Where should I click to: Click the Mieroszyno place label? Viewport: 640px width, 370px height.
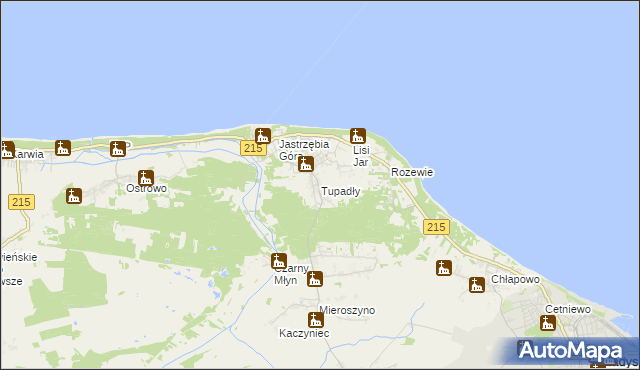point(347,310)
